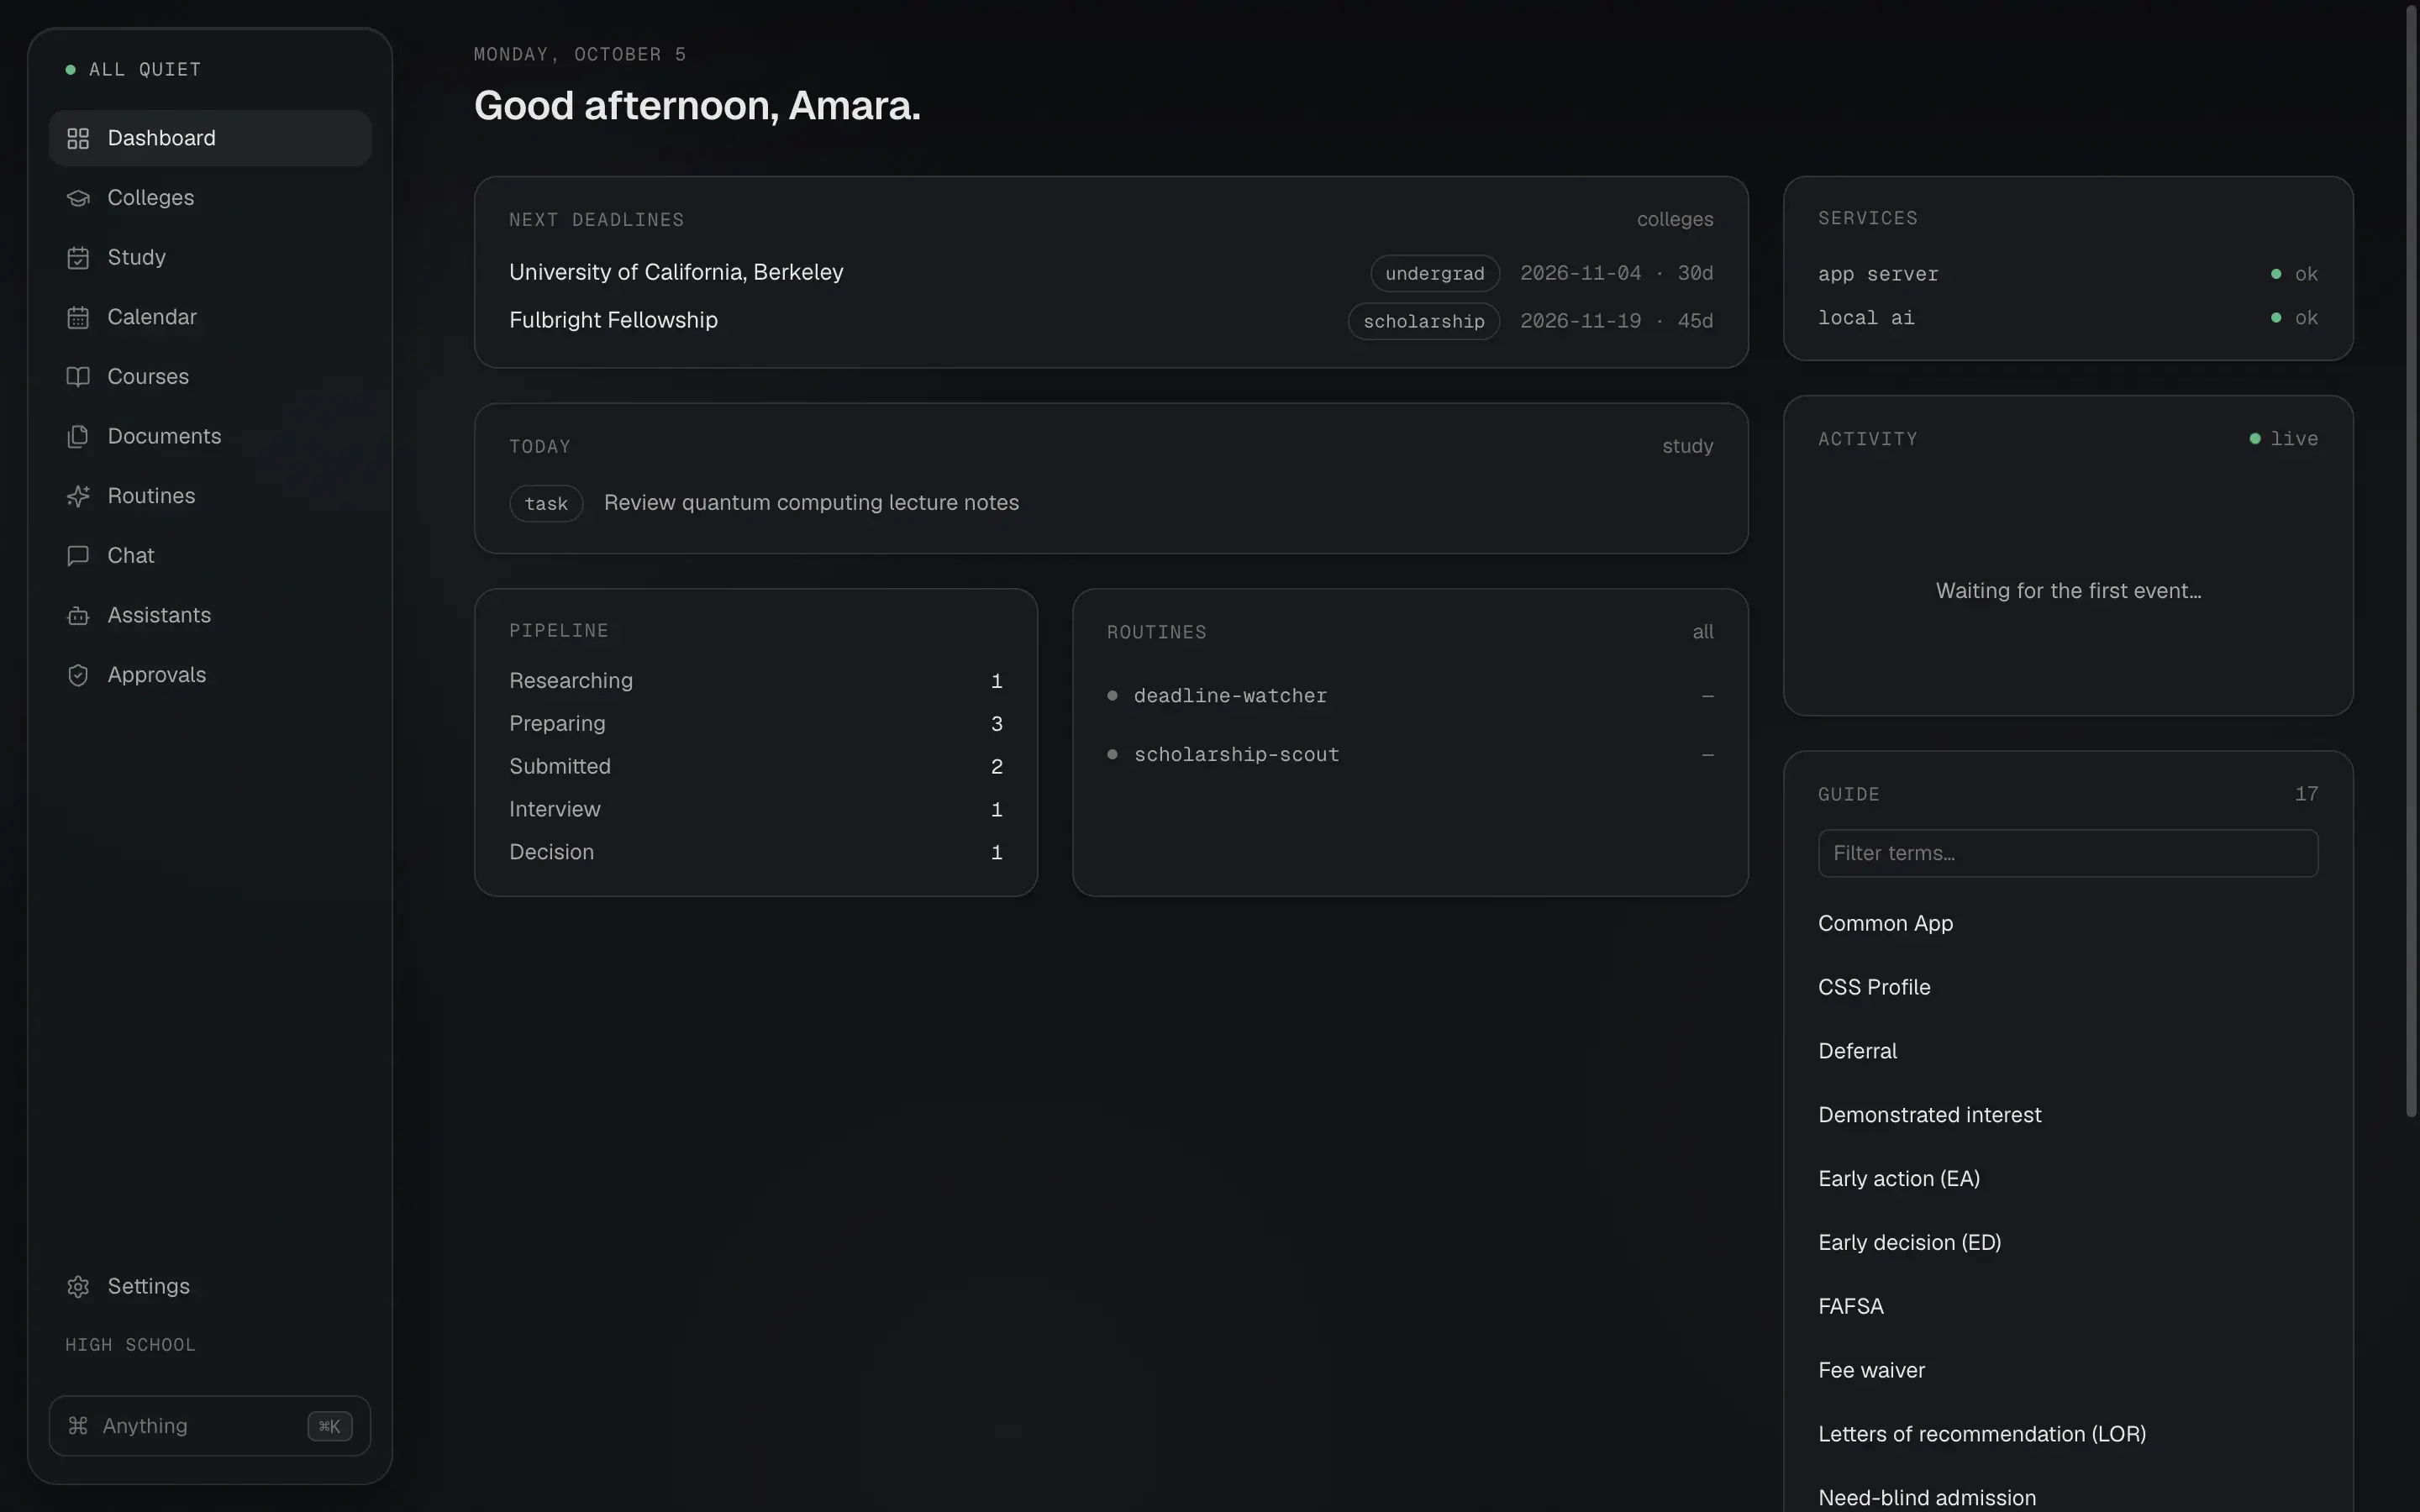
Task: Go to Routines in the sidebar
Action: pyautogui.click(x=210, y=496)
